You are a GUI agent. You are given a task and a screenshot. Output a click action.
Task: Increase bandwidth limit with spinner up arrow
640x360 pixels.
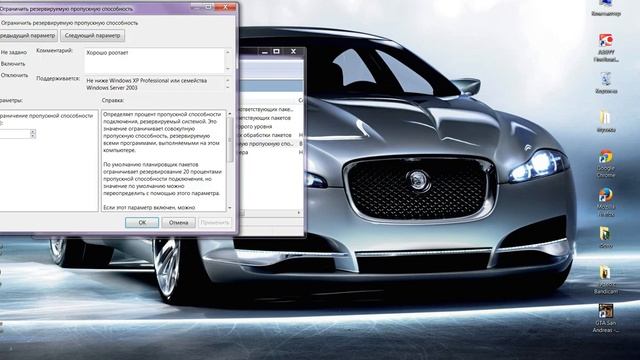click(33, 131)
